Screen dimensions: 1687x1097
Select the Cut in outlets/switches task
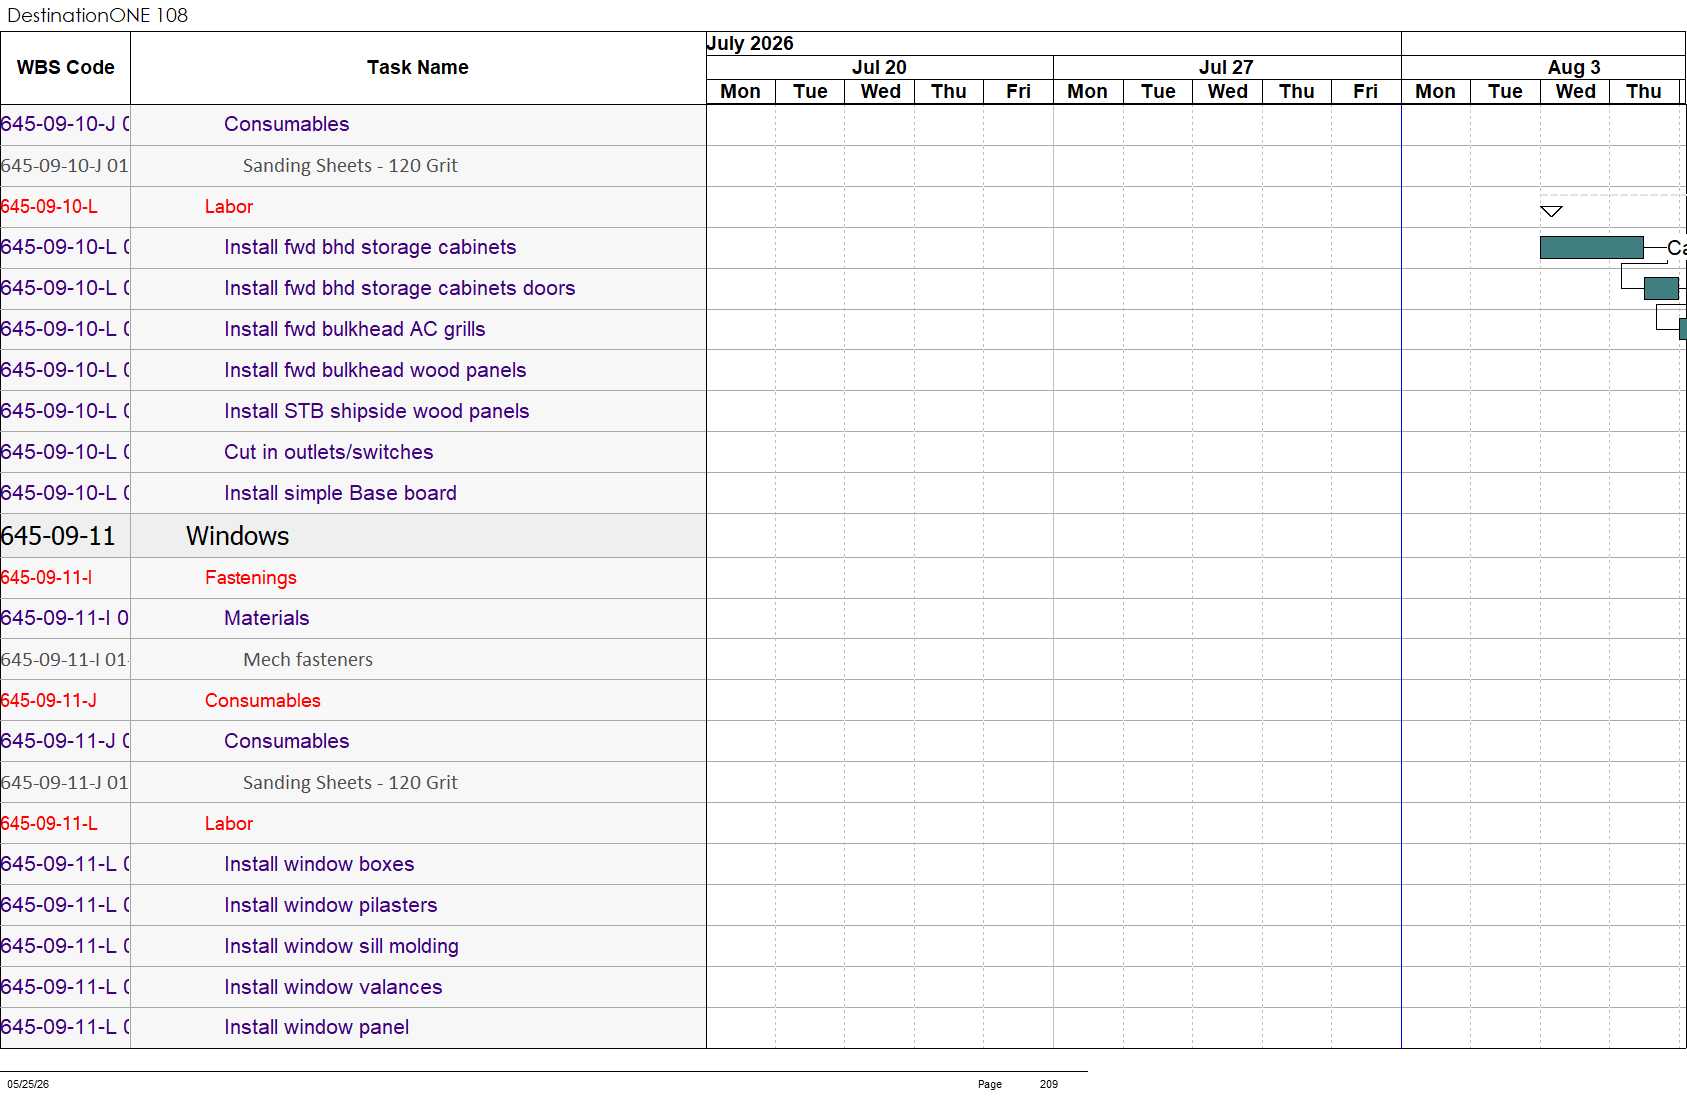tap(329, 452)
